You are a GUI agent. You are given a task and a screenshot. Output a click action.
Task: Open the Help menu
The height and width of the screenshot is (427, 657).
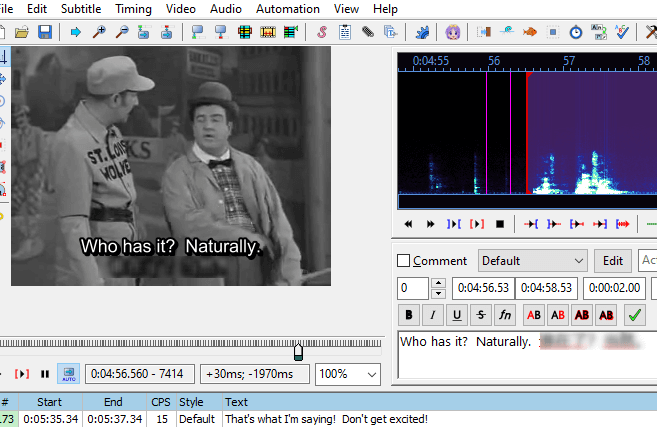click(385, 9)
